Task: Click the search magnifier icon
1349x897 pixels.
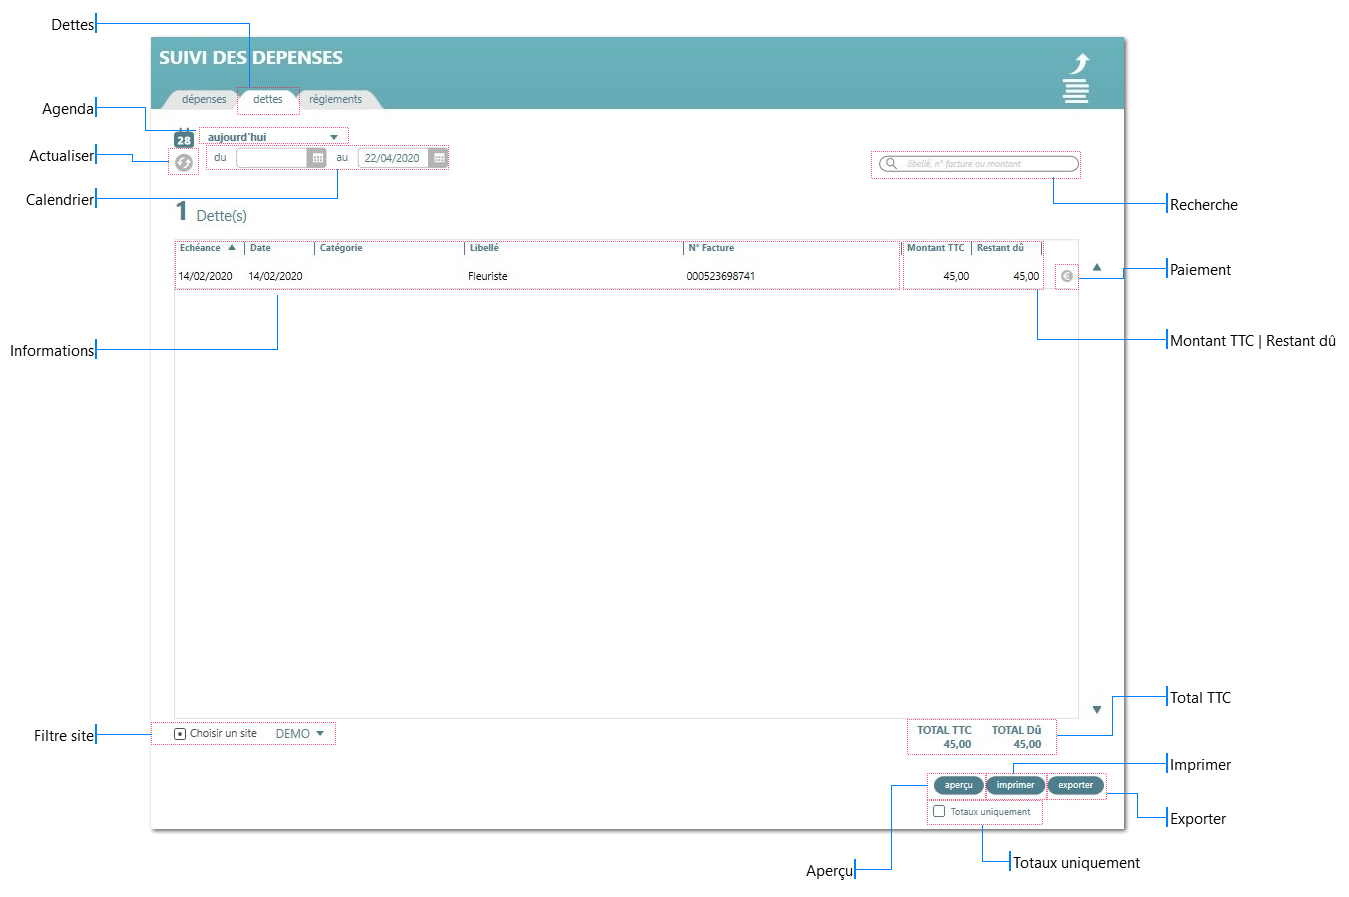Action: pyautogui.click(x=890, y=164)
